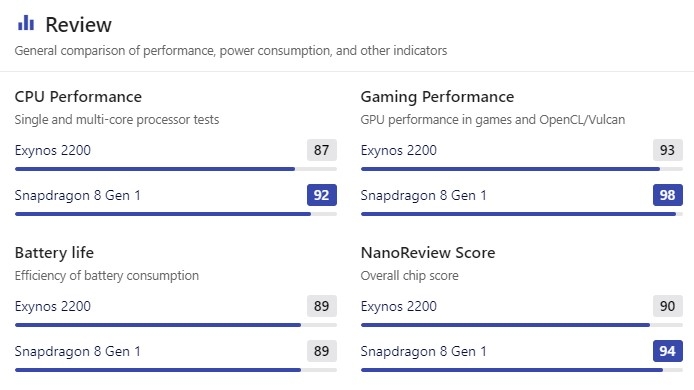Click Snapdragon 8 Gen 1 battery score 89
The width and height of the screenshot is (694, 390).
pos(322,351)
